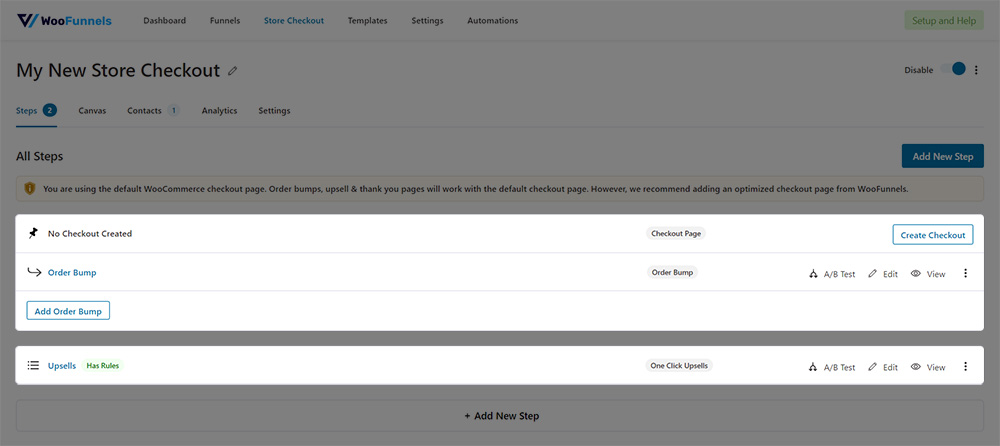
Task: Open the Upsells link
Action: pyautogui.click(x=62, y=366)
